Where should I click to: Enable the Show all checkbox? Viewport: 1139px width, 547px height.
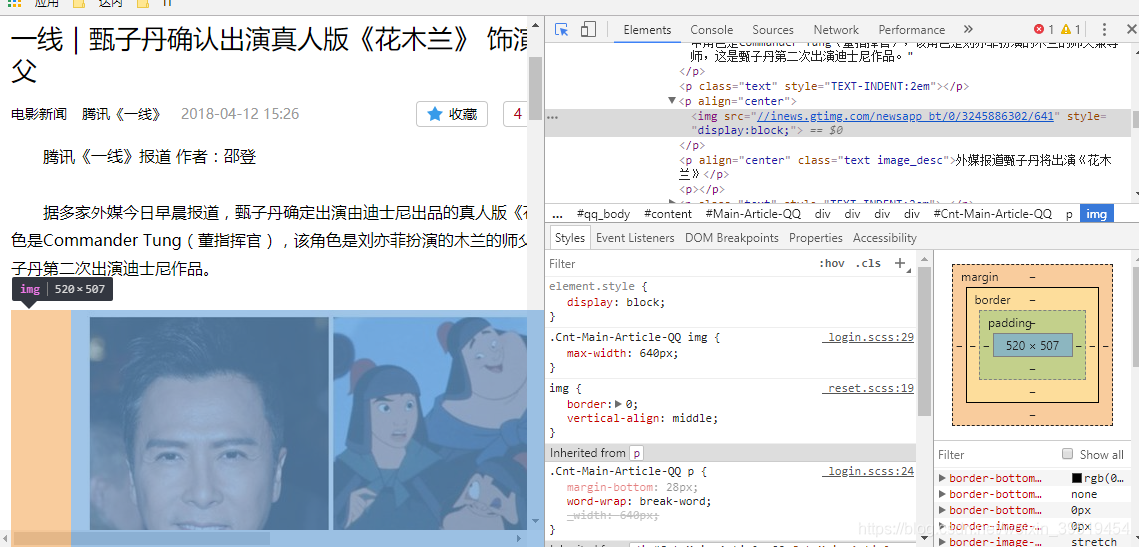tap(1067, 454)
